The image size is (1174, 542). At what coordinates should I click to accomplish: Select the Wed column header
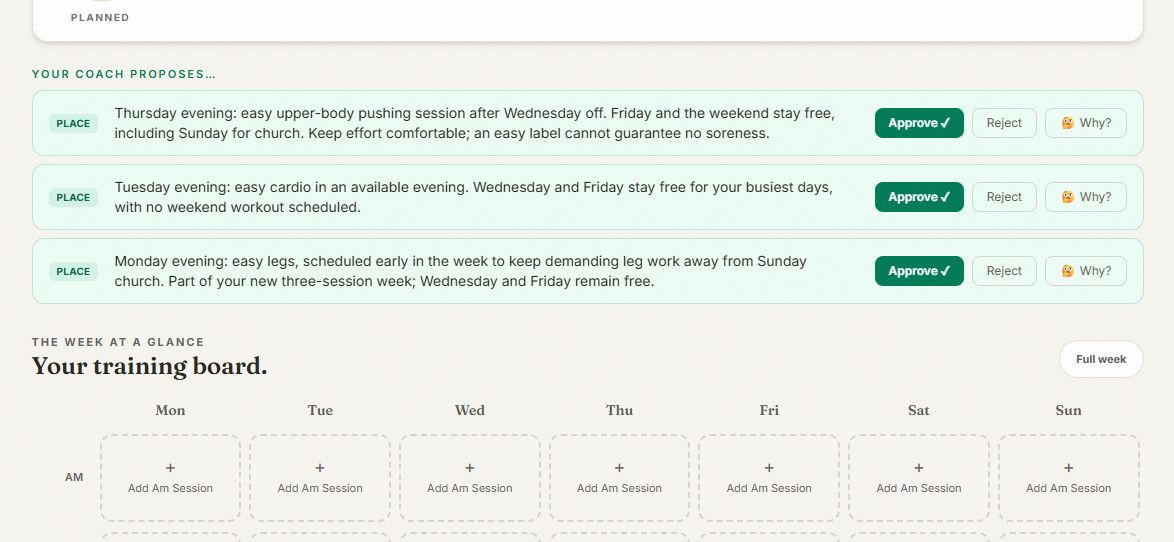coord(469,410)
